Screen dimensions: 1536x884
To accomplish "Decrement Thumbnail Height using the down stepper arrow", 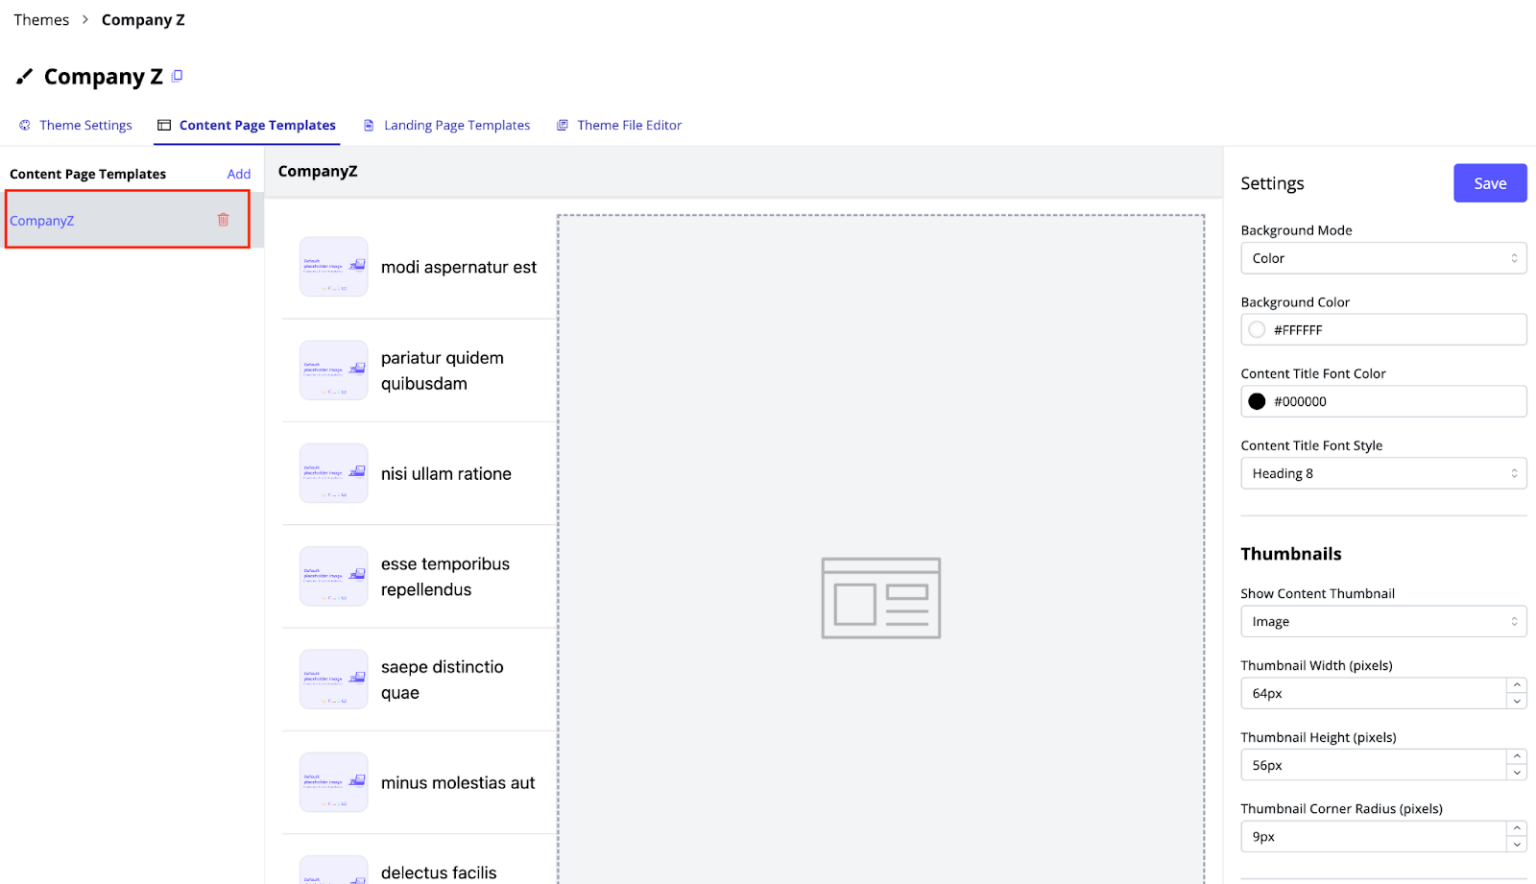I will point(1517,771).
